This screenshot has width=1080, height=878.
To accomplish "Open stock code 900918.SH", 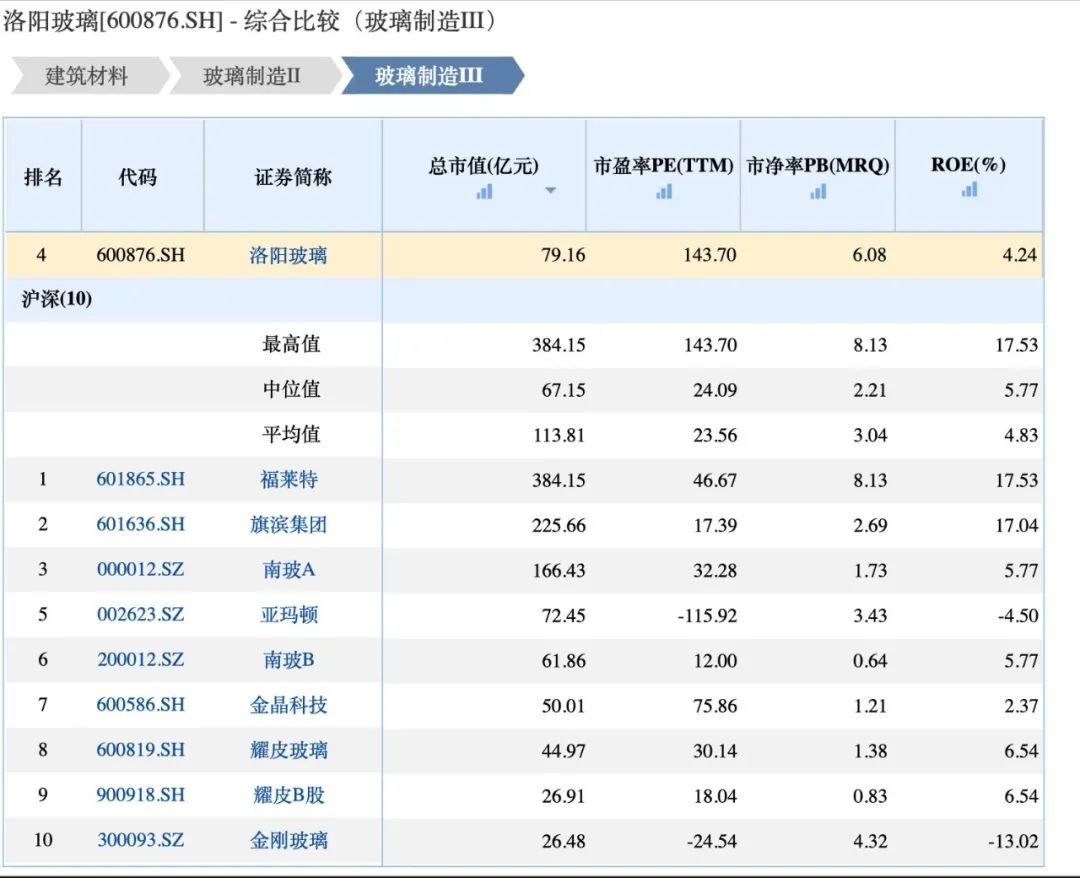I will click(141, 795).
